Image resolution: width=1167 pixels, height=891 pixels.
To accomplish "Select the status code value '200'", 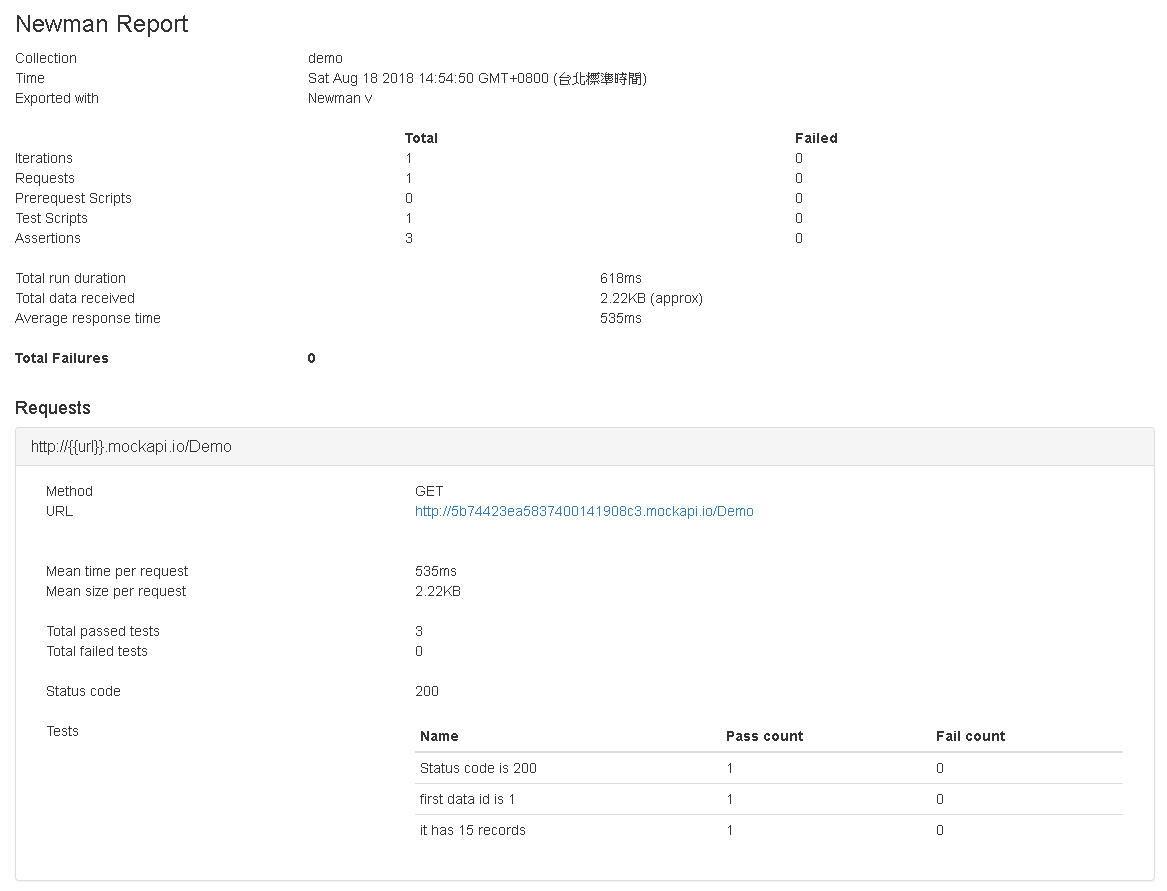I will click(426, 692).
